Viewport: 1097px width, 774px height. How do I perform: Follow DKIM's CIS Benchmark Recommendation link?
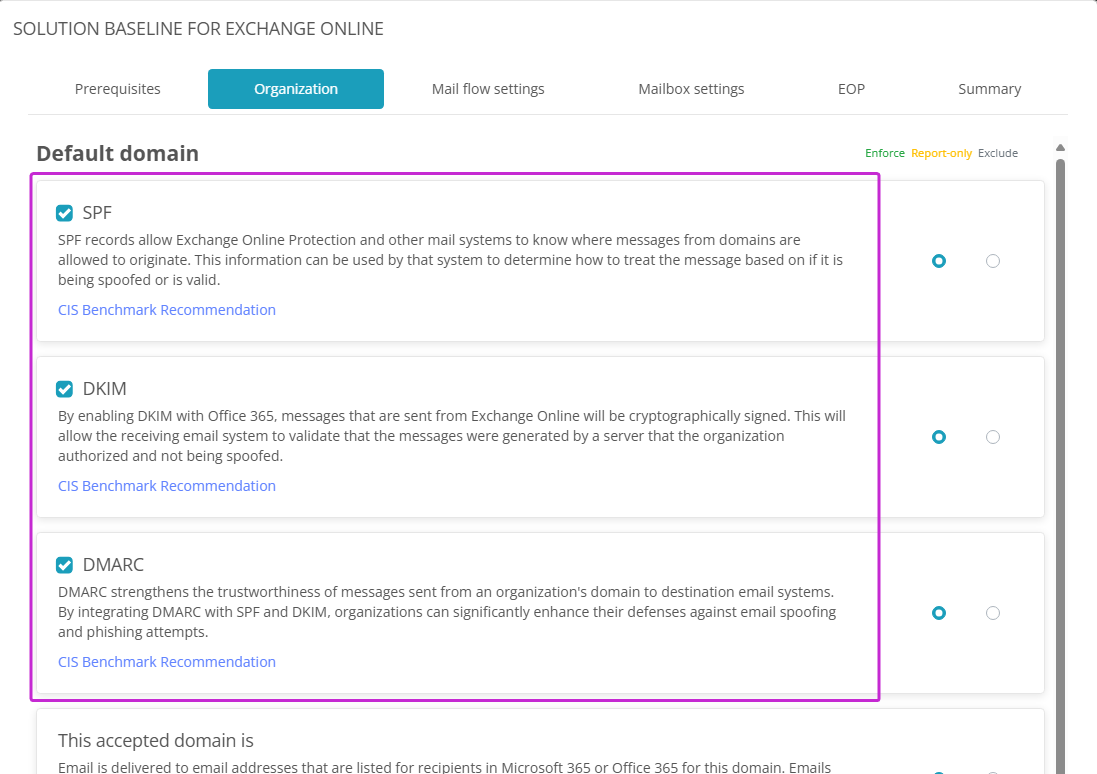[x=167, y=486]
